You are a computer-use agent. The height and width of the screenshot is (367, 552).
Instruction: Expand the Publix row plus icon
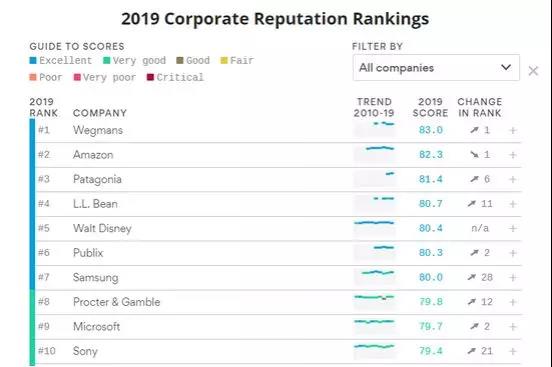(x=513, y=253)
